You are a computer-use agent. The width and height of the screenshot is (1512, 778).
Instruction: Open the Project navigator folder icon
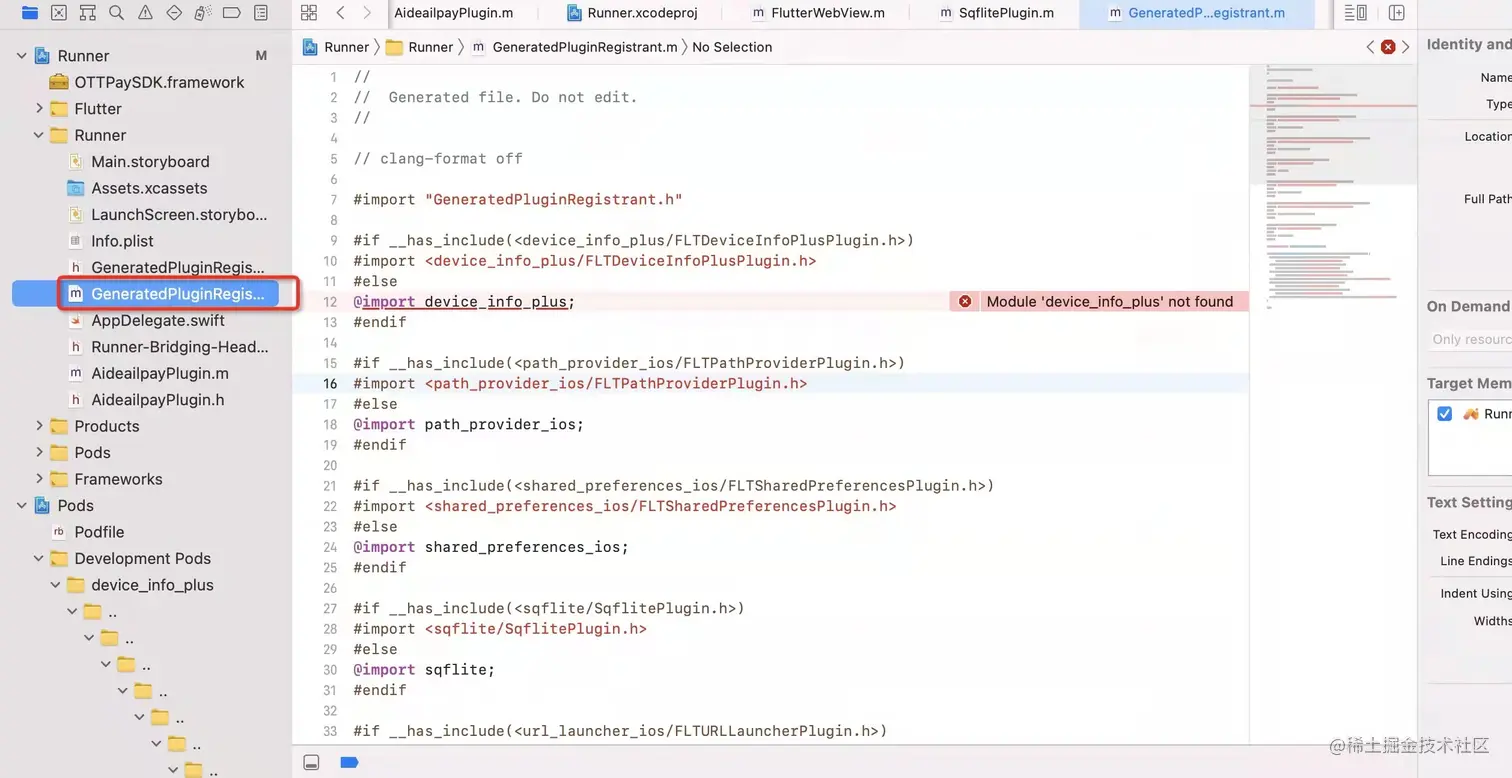[x=30, y=13]
